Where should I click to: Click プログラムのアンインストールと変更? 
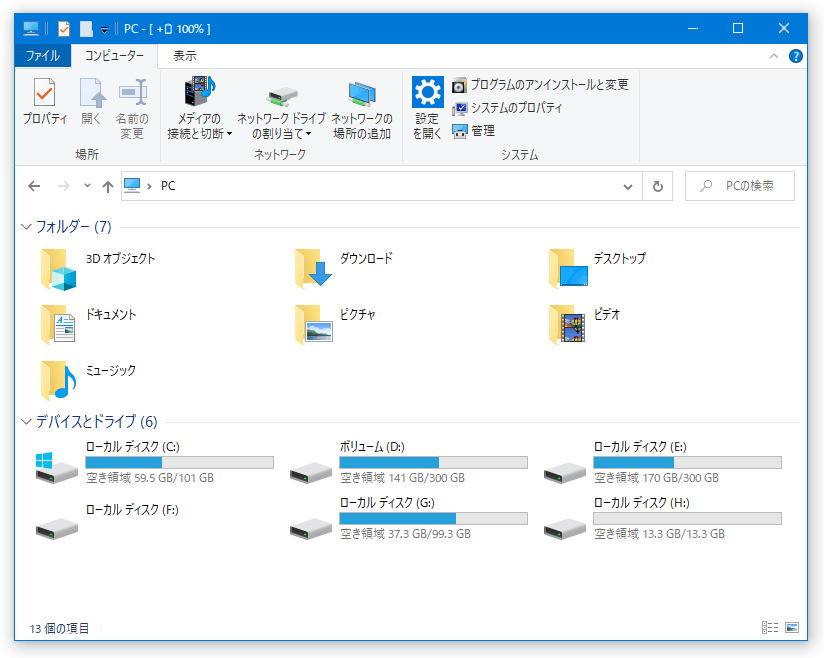[540, 85]
